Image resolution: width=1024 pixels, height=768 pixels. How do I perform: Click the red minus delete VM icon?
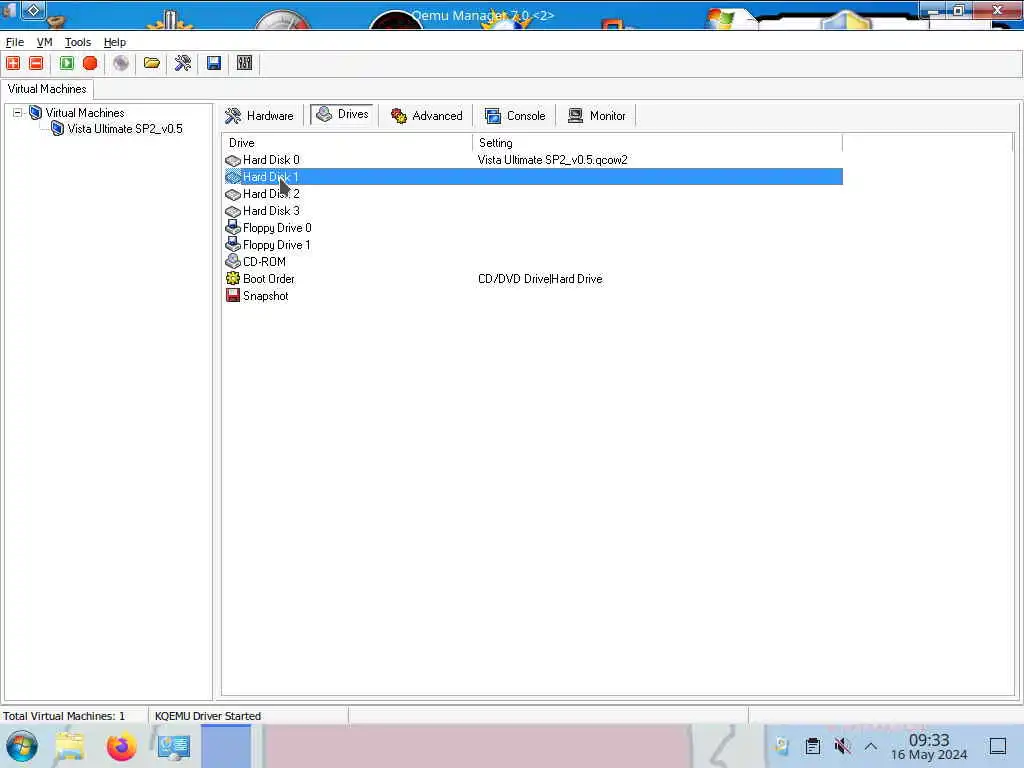click(37, 63)
